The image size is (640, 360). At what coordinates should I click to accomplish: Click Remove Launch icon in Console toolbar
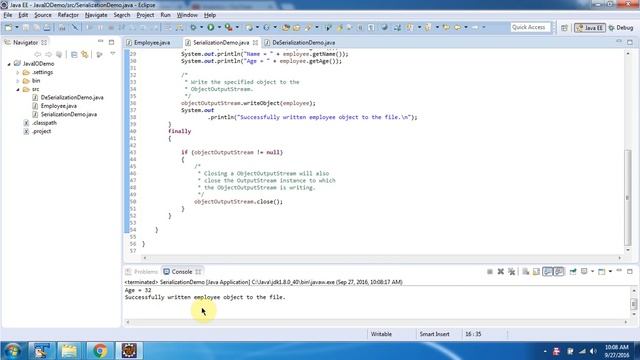[501, 272]
